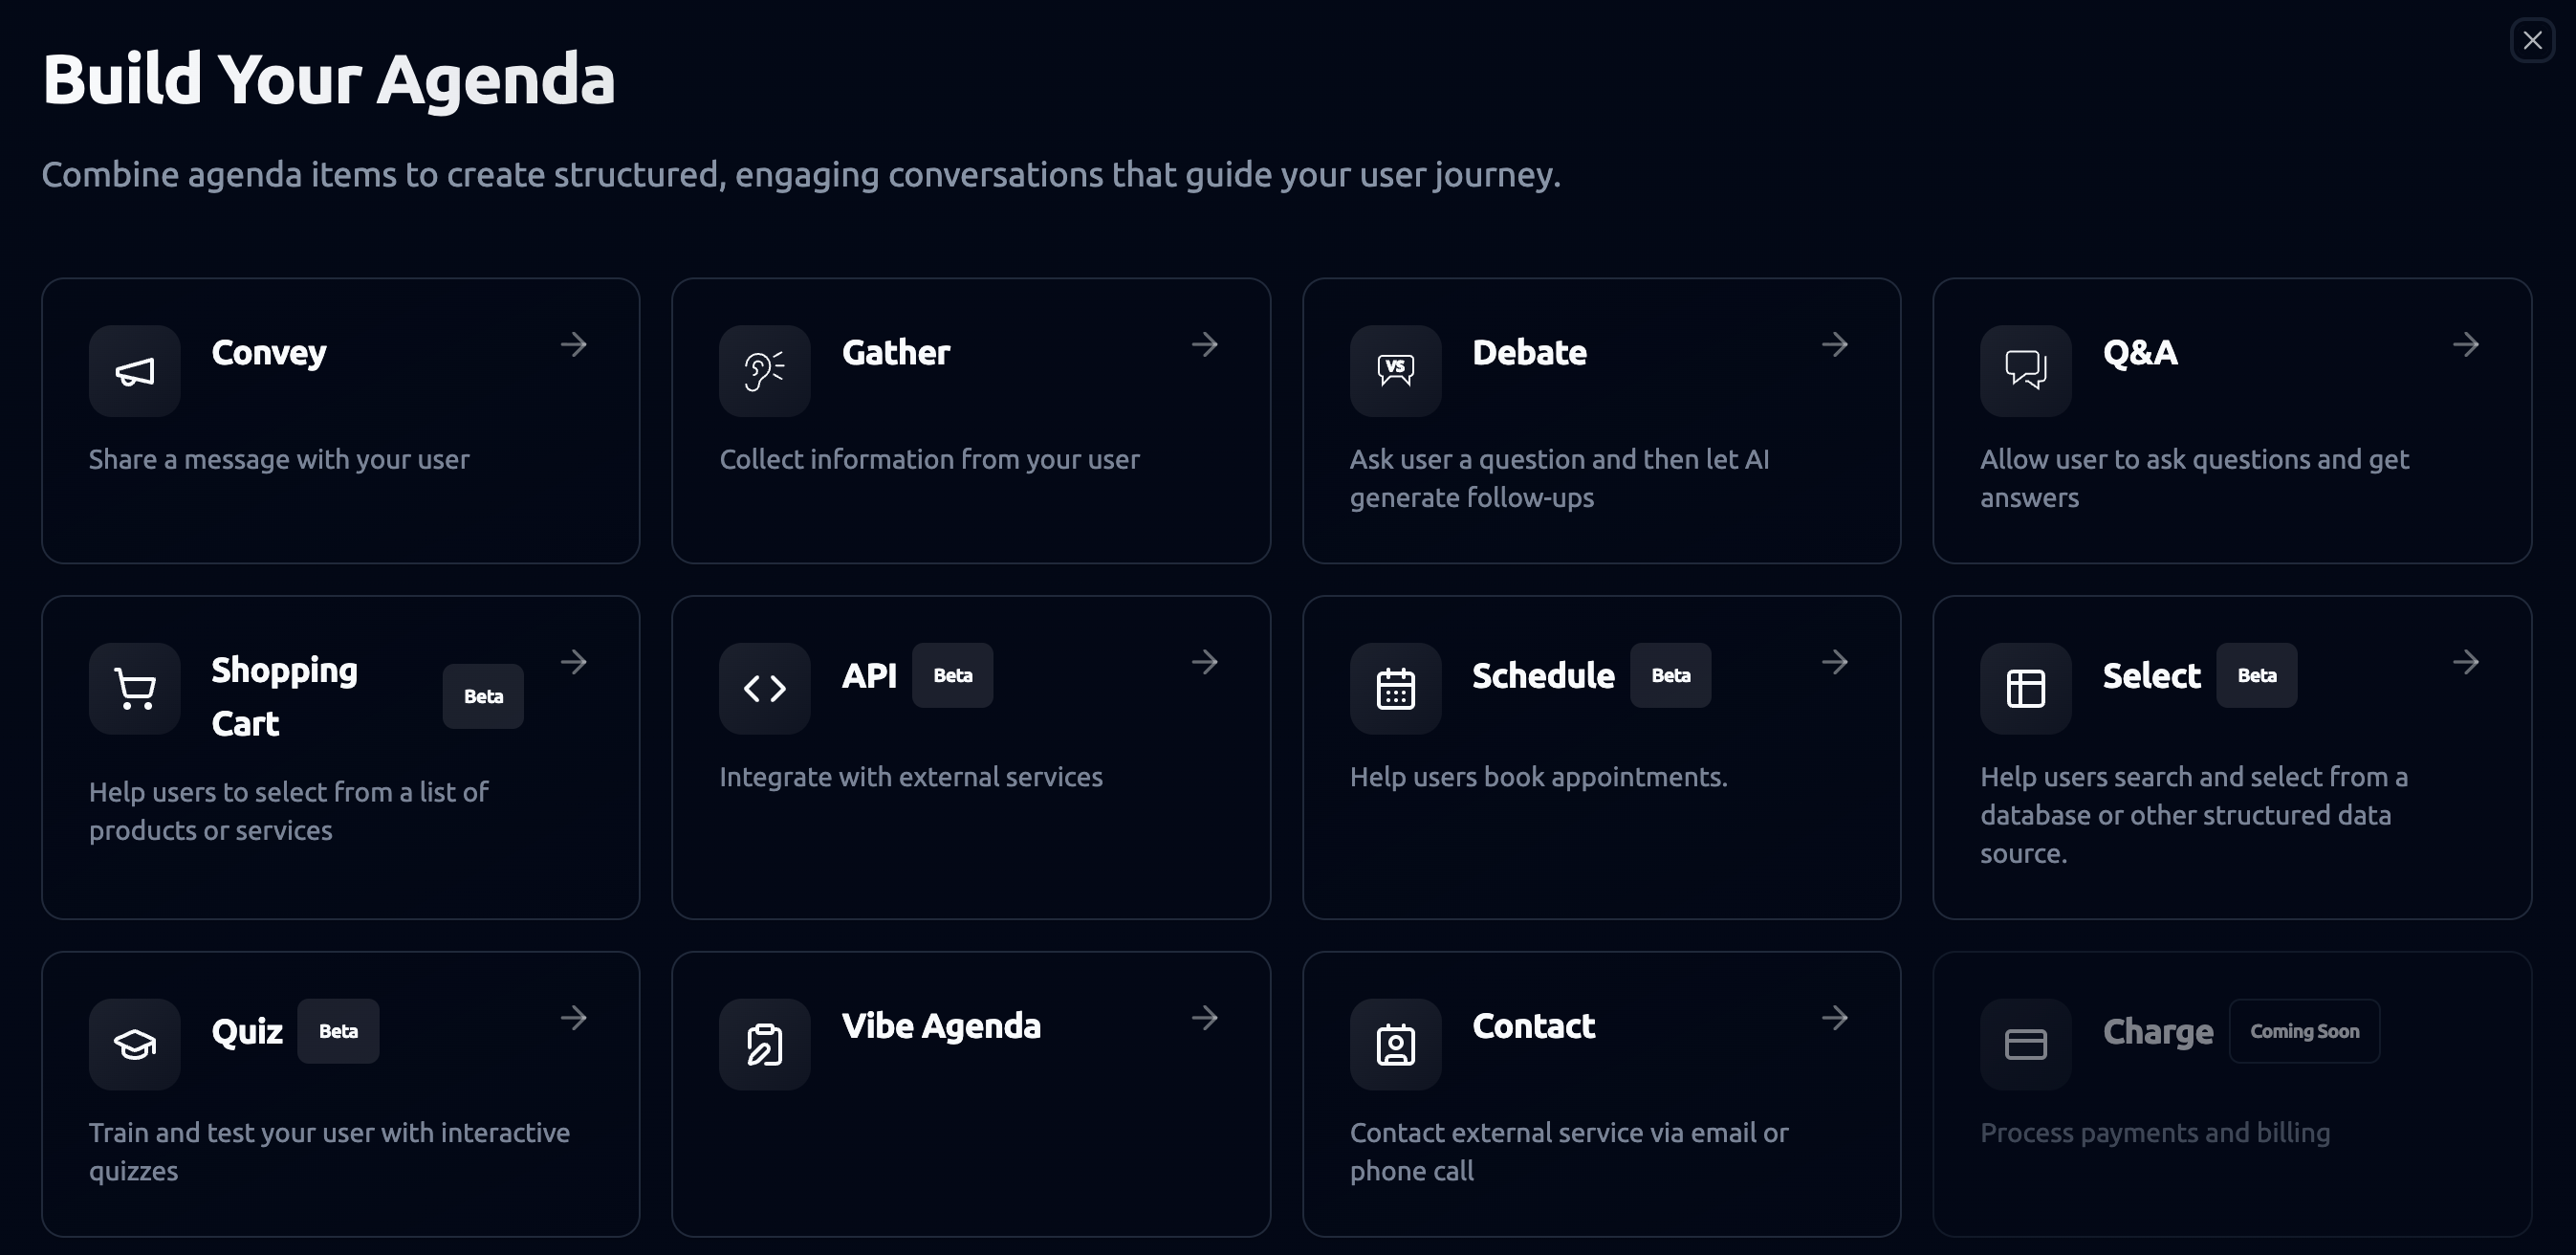Open the Debate card arrow
The height and width of the screenshot is (1255, 2576).
(1835, 345)
